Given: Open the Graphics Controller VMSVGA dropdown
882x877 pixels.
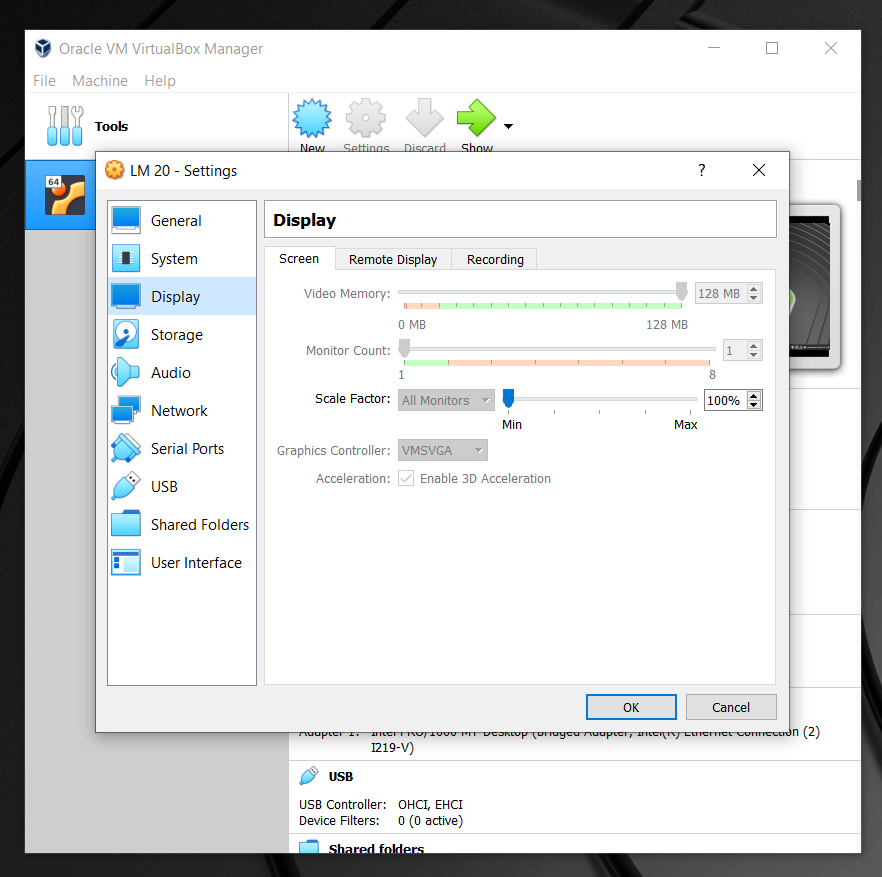Looking at the screenshot, I should click(x=443, y=451).
